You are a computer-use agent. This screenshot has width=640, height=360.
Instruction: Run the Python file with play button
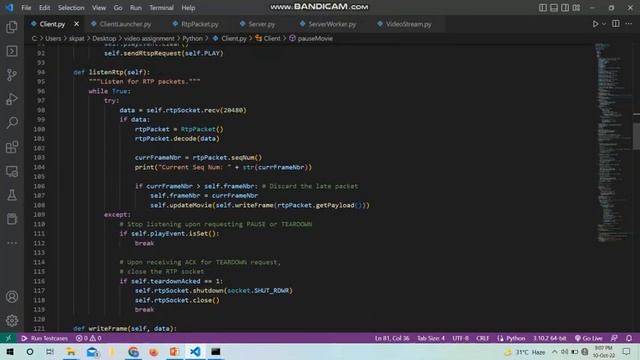596,24
